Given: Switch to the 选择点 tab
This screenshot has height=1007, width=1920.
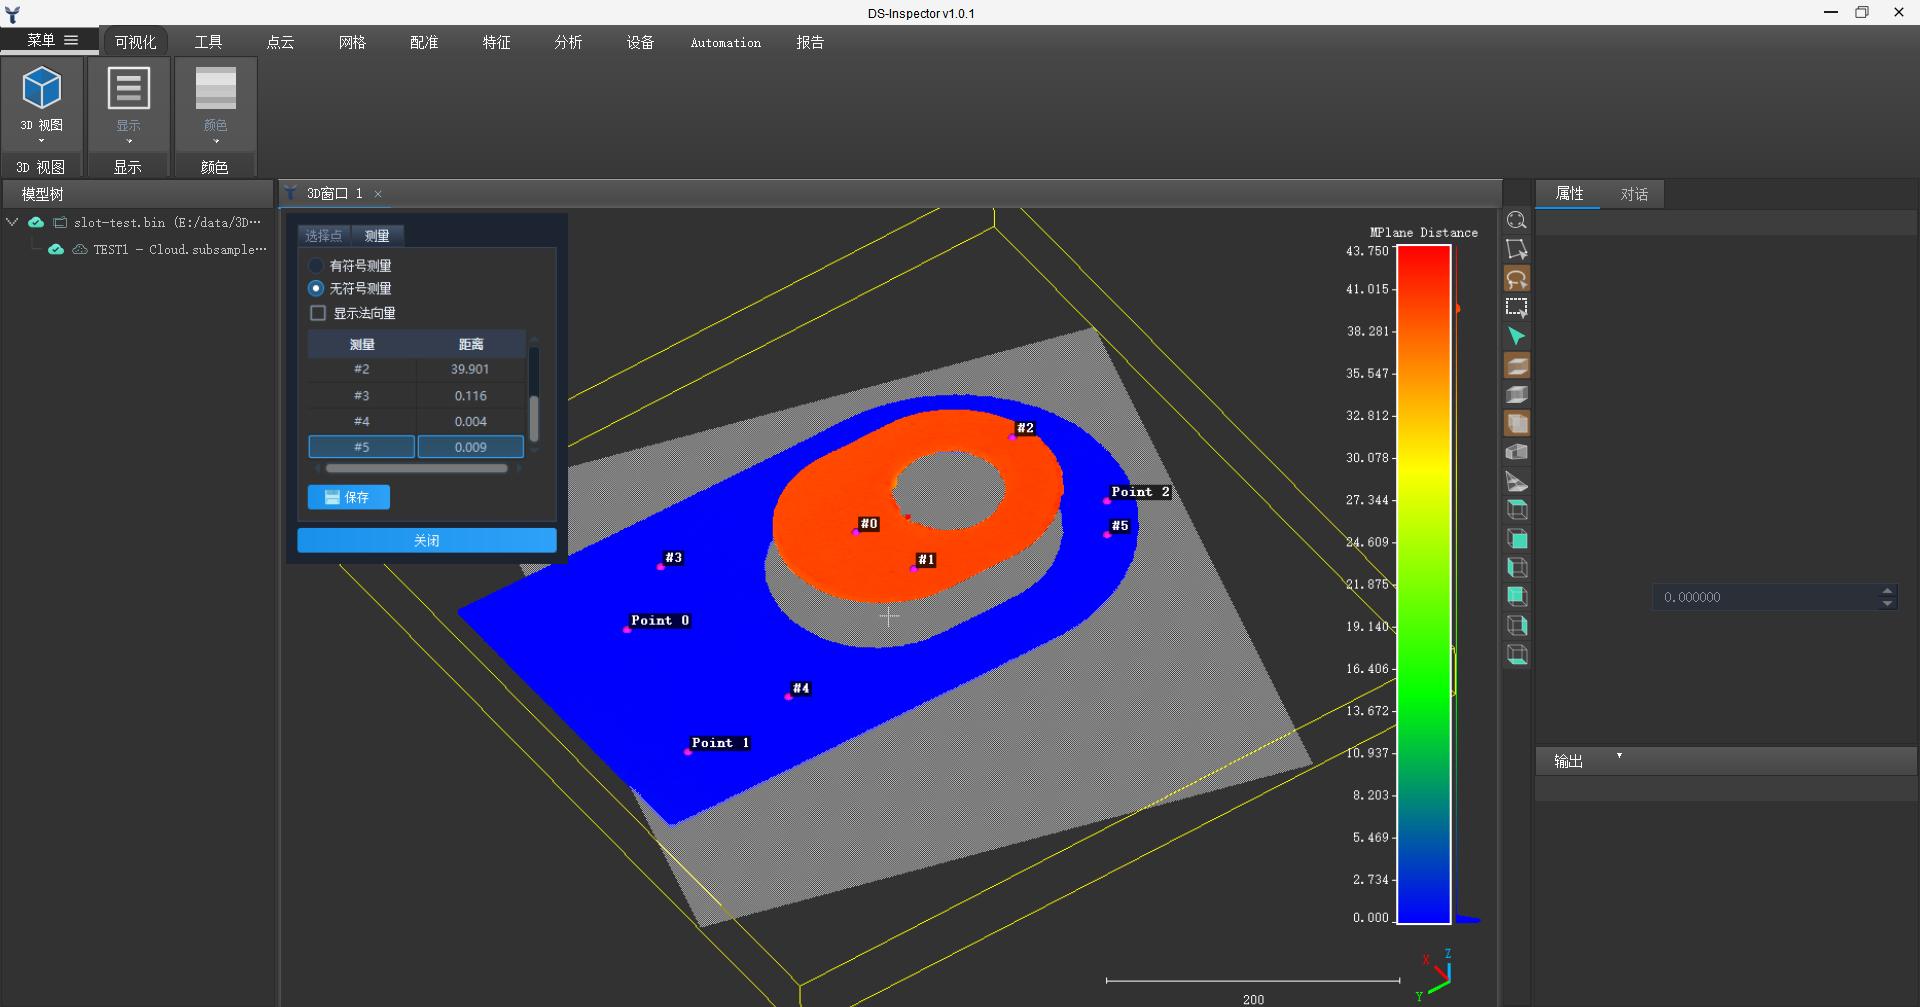Looking at the screenshot, I should tap(324, 236).
